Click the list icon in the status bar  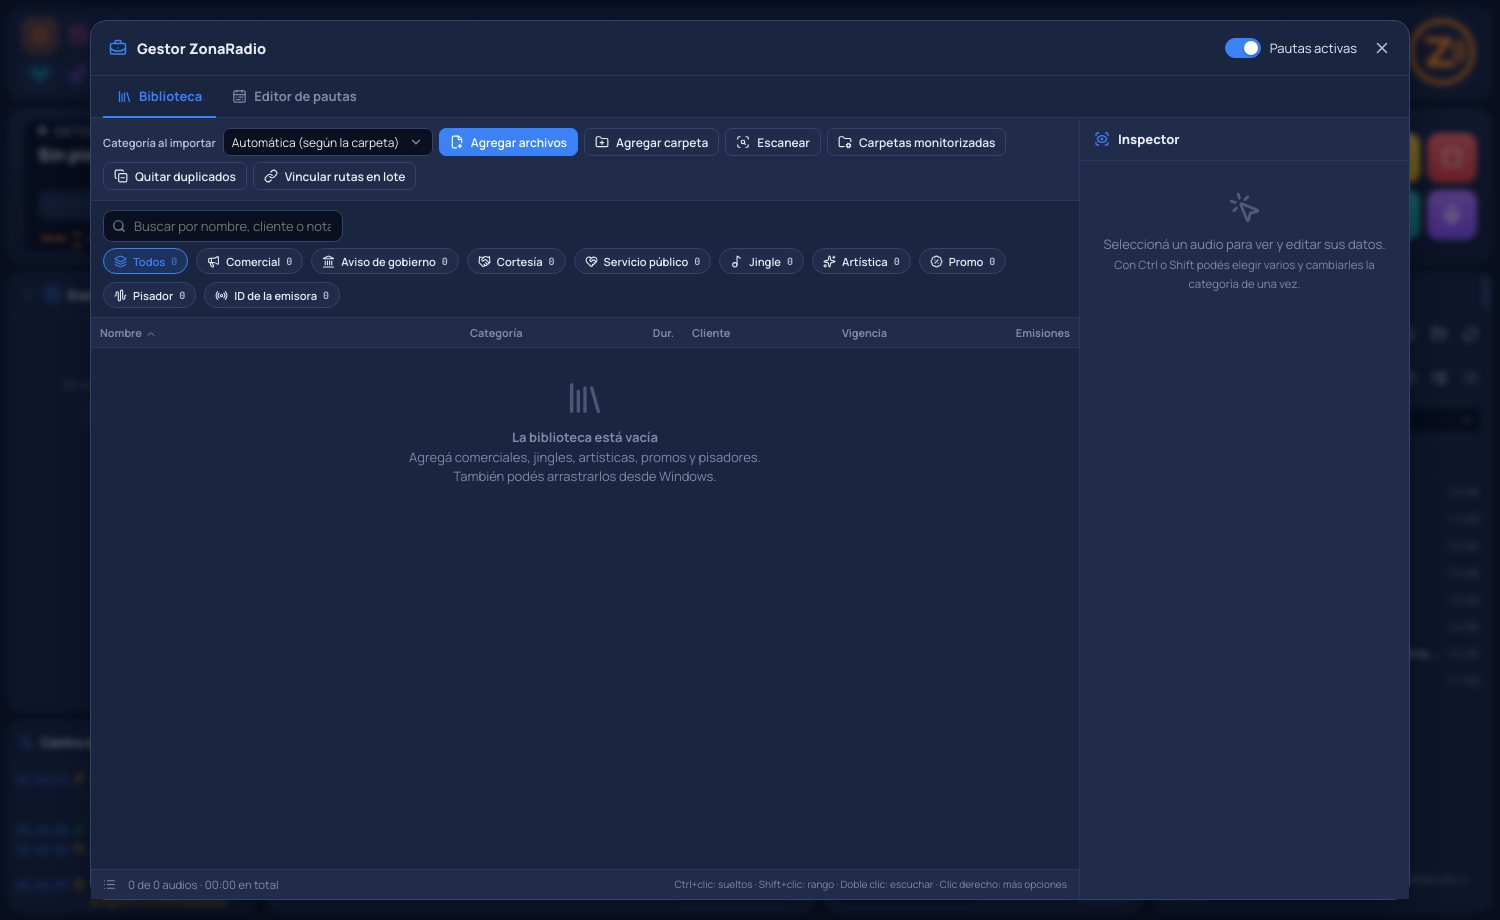110,885
